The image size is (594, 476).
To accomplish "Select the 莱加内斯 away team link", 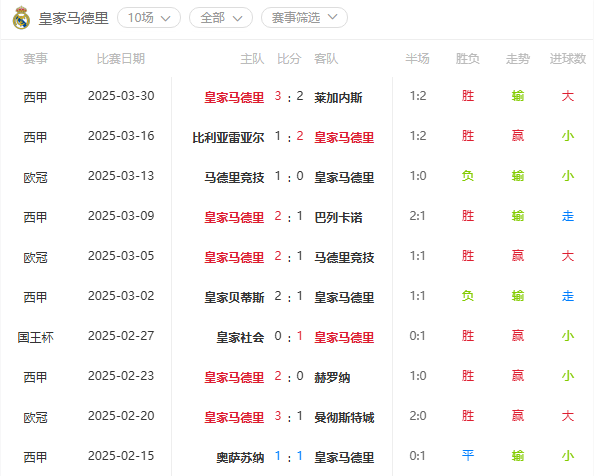I will pyautogui.click(x=338, y=97).
